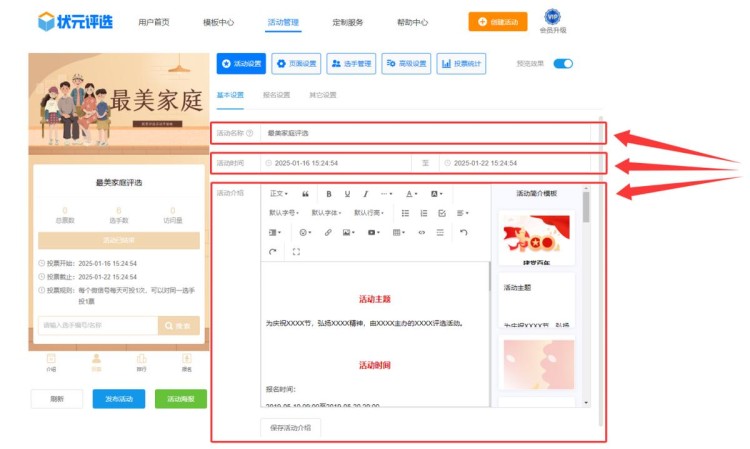The image size is (750, 449).
Task: Expand the 默认字号 font size dropdown
Action: pos(286,213)
